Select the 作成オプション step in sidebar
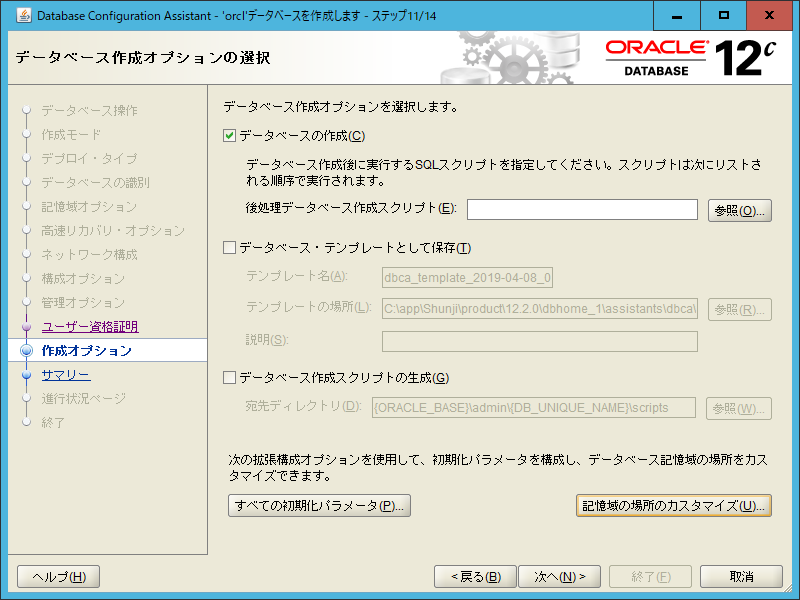 [x=87, y=351]
